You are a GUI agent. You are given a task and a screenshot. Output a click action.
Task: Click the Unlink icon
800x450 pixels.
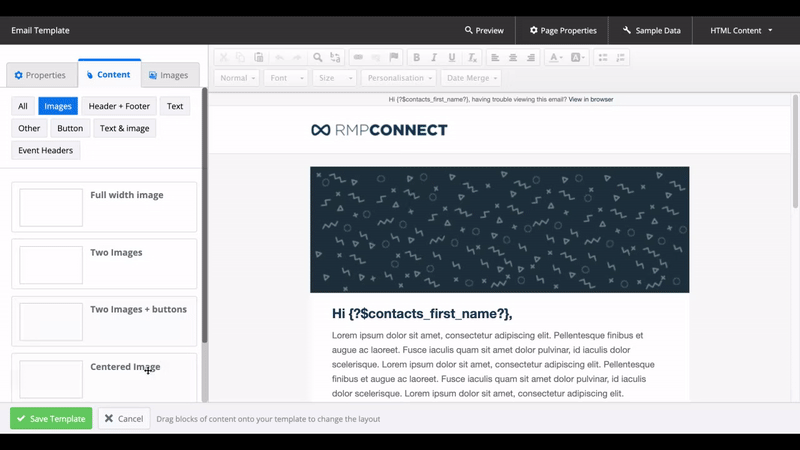tap(376, 58)
